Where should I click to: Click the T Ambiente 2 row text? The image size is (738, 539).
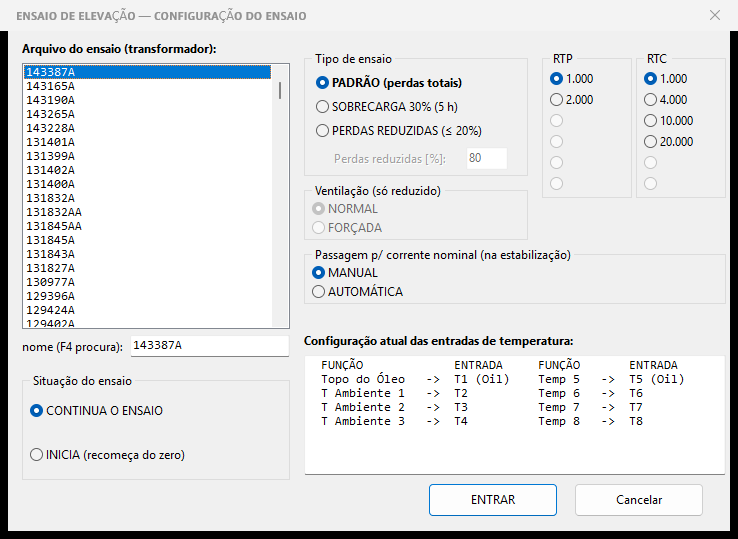tap(363, 407)
